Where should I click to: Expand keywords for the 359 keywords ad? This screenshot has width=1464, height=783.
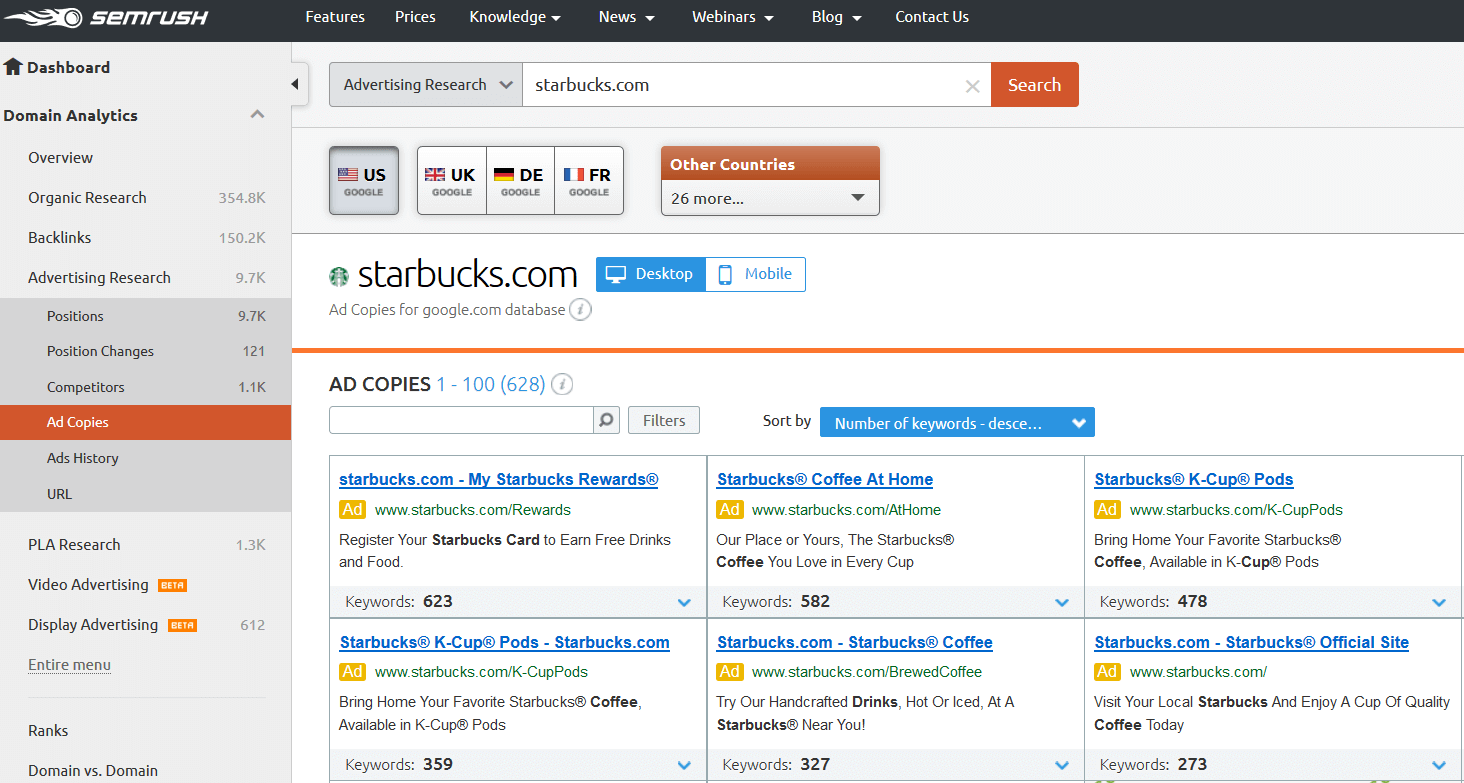[x=684, y=765]
